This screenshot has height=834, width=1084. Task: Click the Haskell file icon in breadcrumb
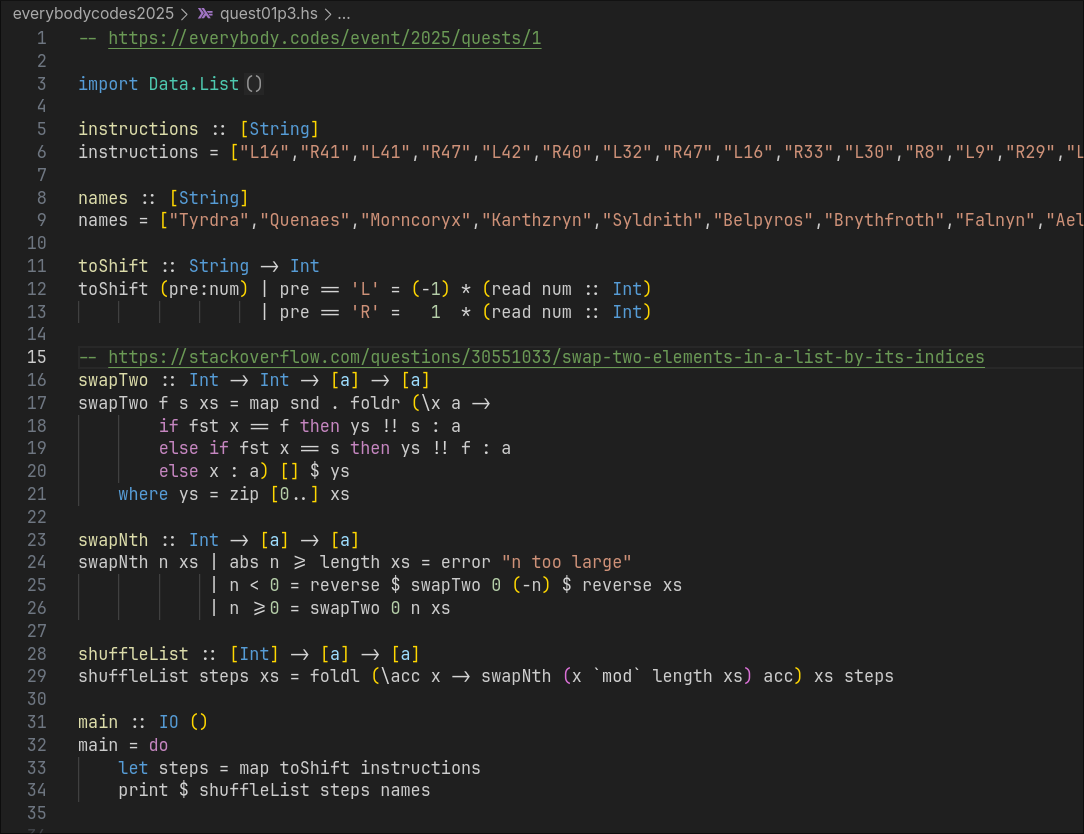pyautogui.click(x=205, y=14)
